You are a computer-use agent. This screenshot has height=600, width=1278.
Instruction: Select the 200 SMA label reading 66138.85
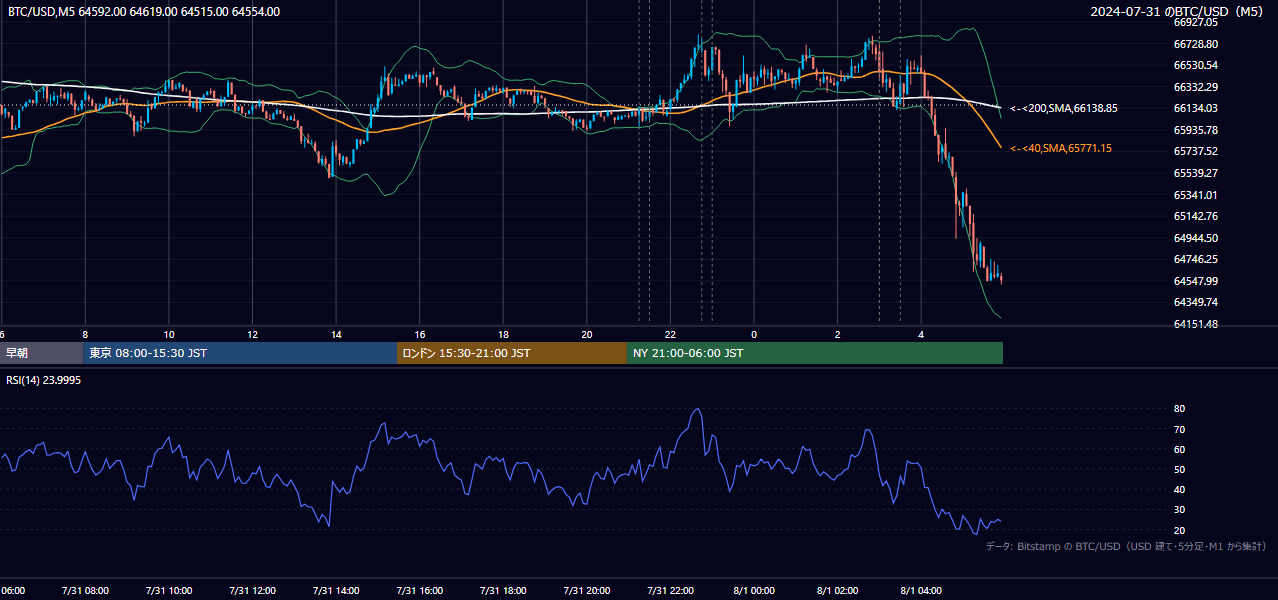click(1064, 108)
